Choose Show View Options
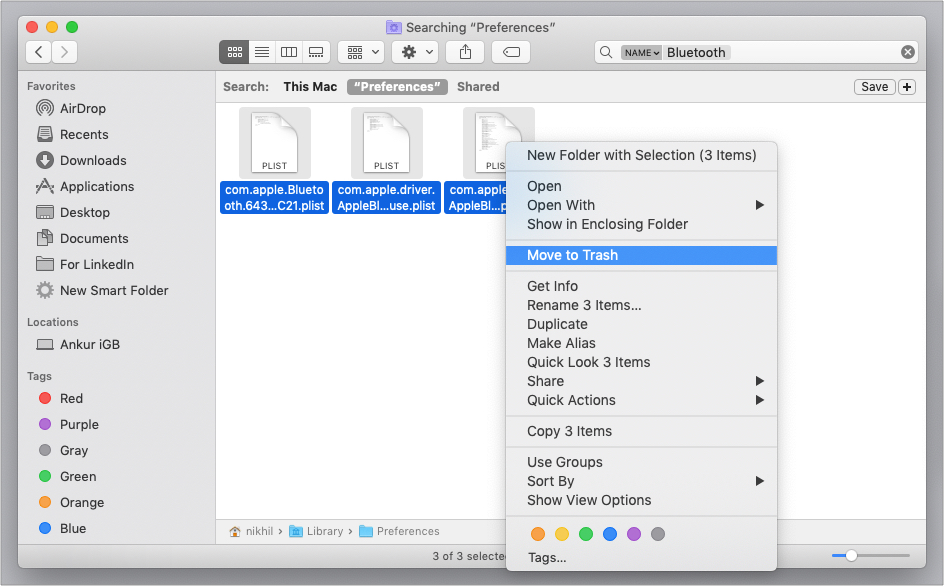 (x=641, y=500)
